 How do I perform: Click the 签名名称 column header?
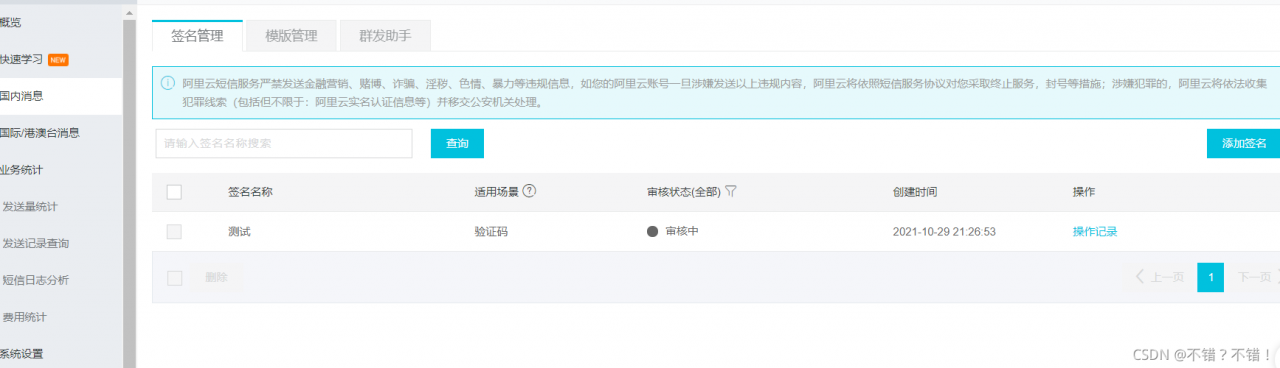coord(251,192)
